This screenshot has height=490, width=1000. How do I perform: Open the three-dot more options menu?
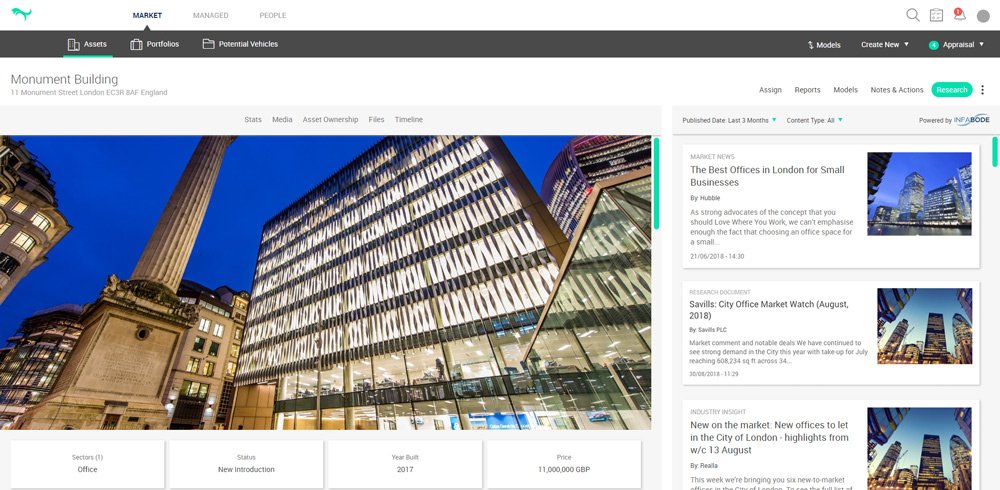click(982, 90)
